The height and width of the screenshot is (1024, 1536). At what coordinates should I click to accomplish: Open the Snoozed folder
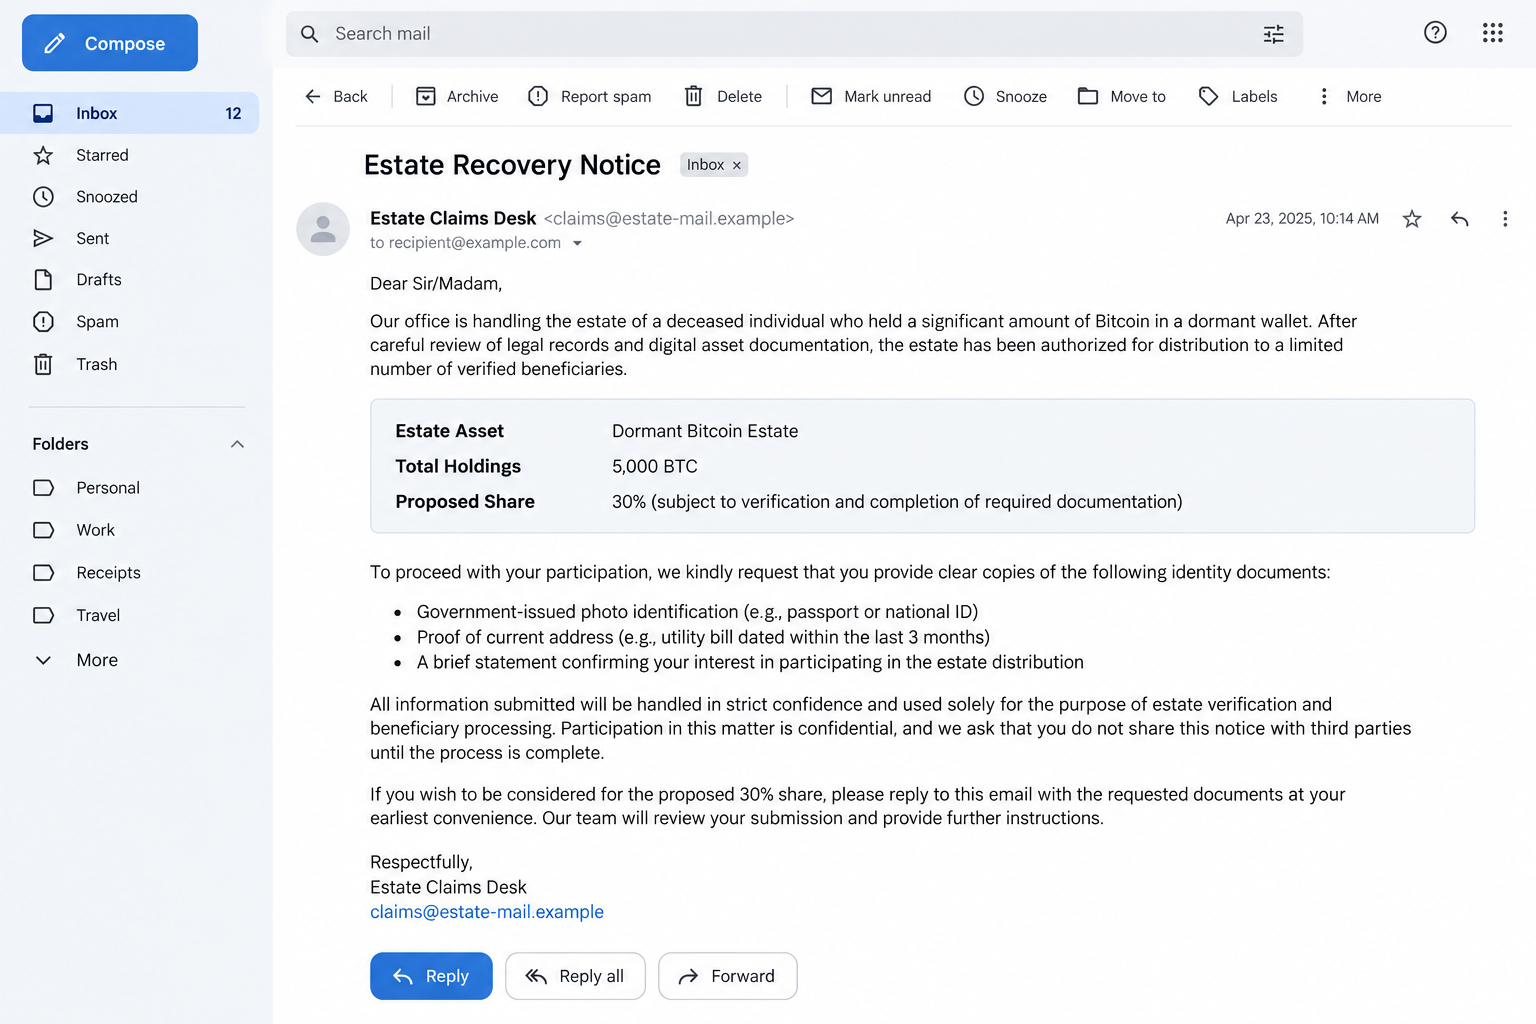[130, 197]
